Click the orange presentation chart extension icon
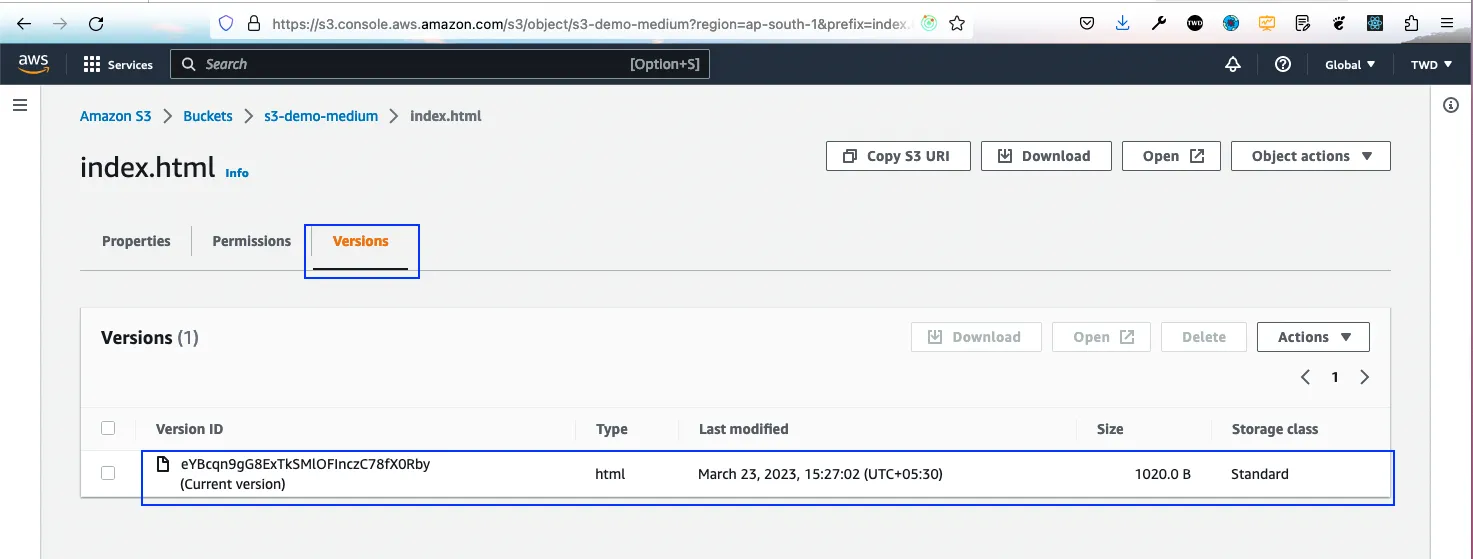 [x=1267, y=23]
